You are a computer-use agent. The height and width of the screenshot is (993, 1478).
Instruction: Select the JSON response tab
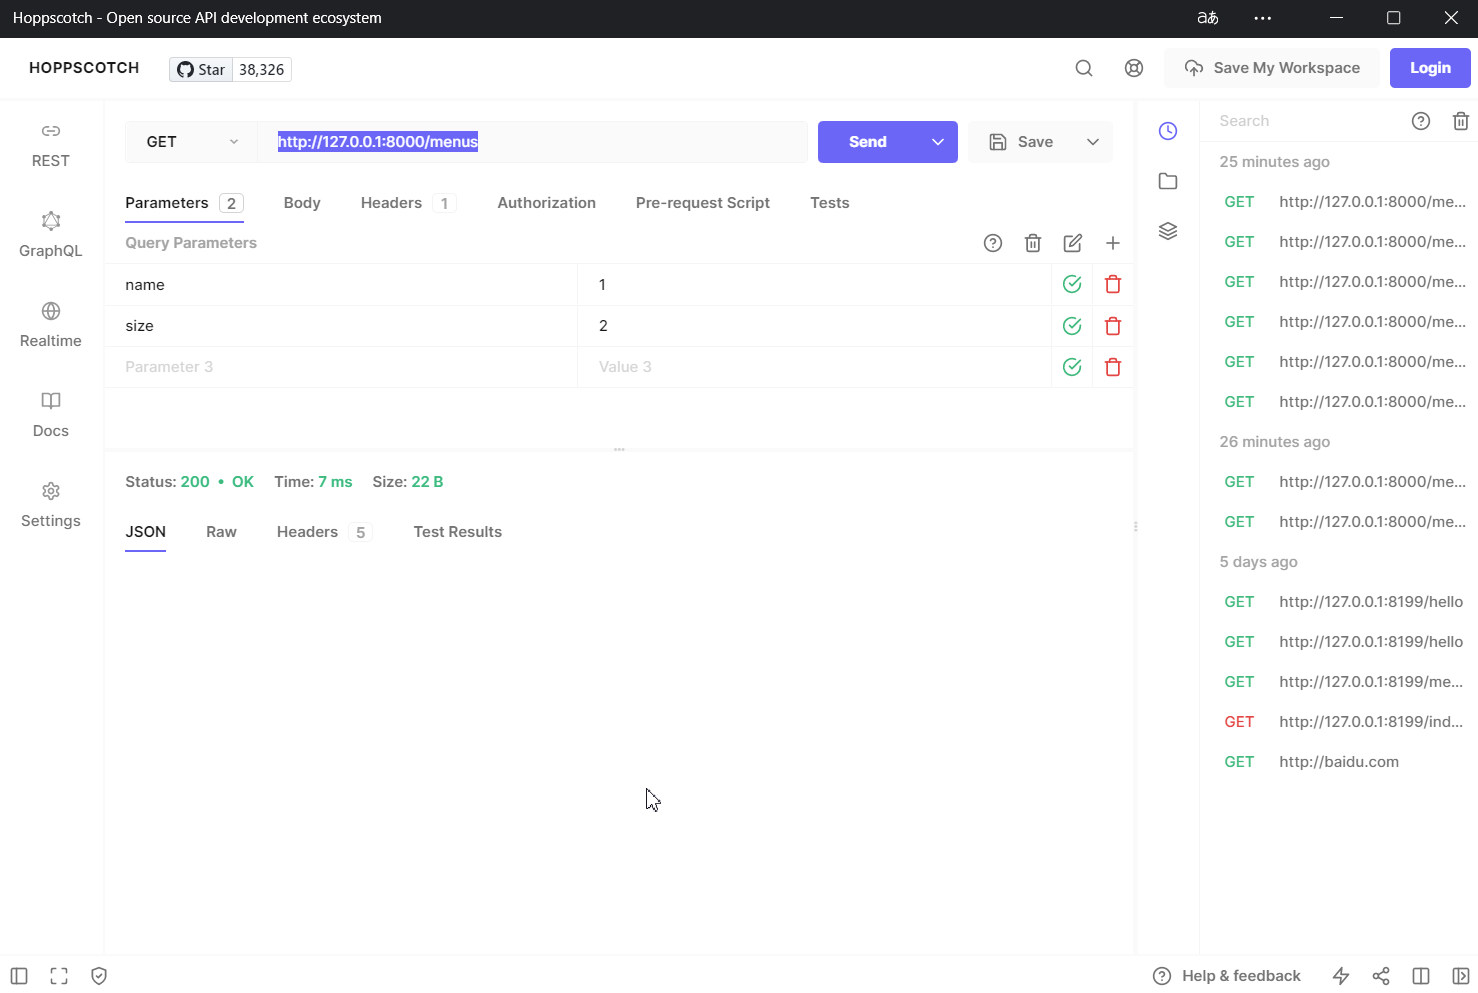tap(146, 532)
